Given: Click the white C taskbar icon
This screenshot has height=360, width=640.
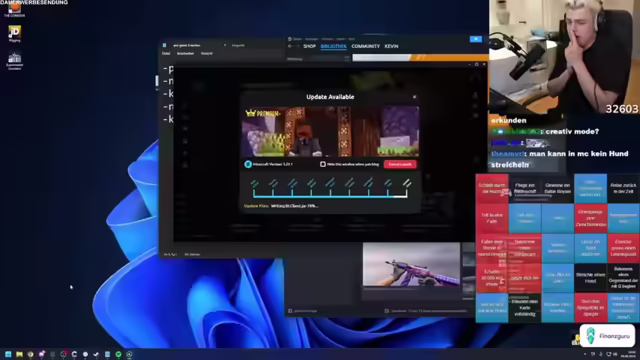Looking at the screenshot, I should [74, 354].
